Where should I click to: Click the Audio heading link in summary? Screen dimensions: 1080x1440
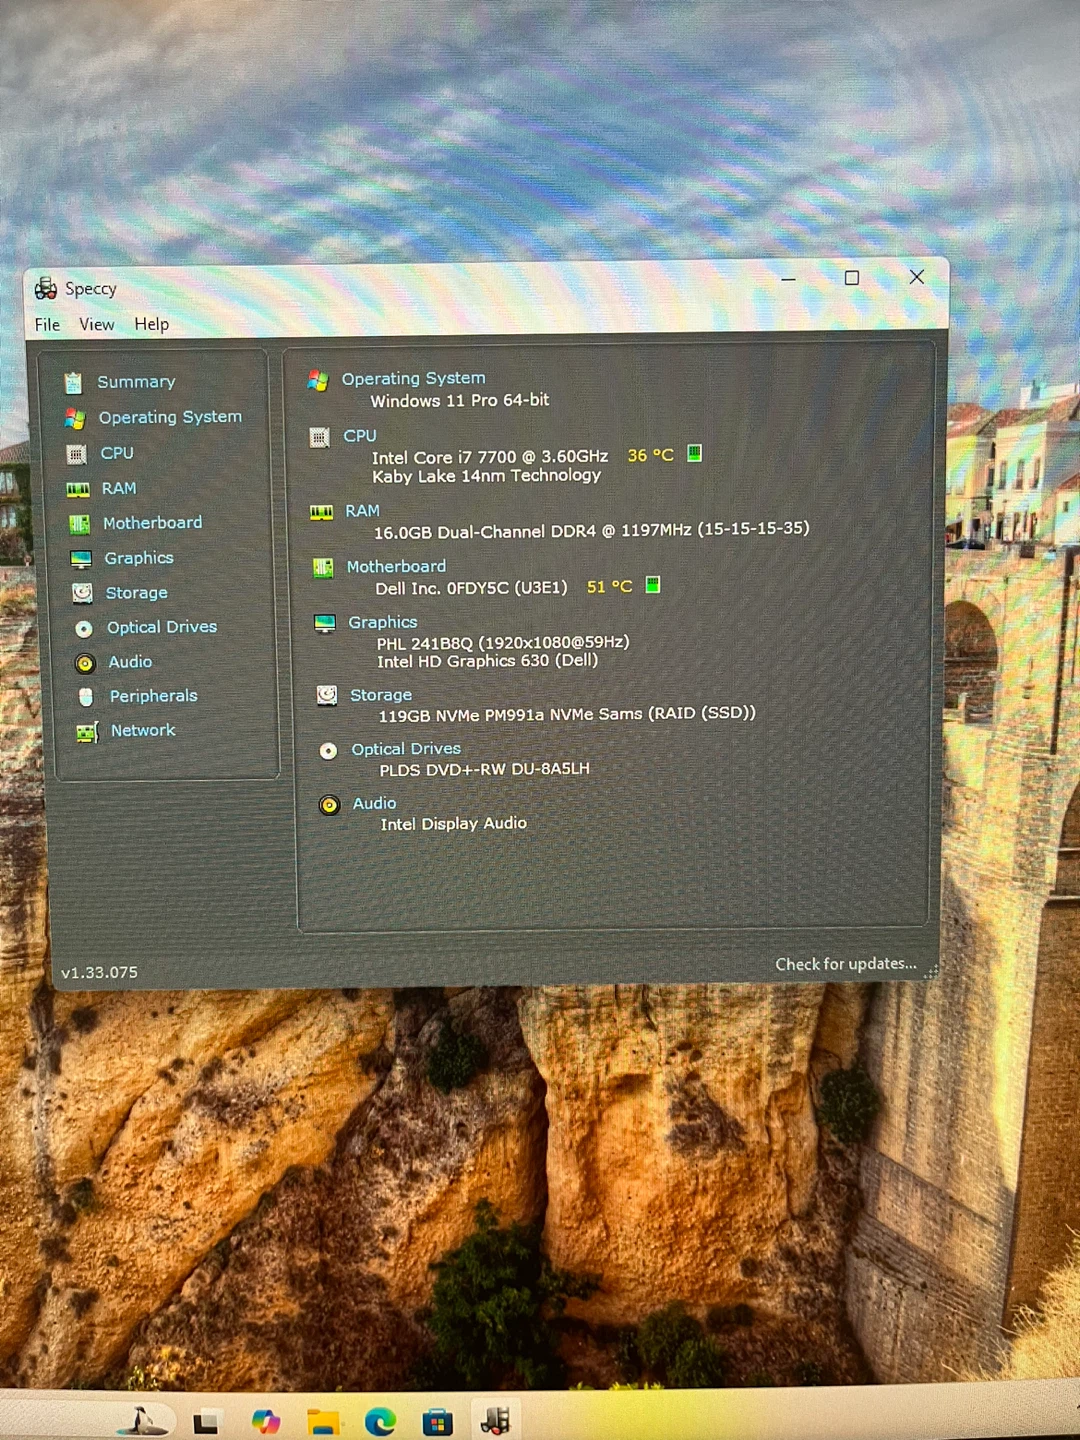coord(374,803)
